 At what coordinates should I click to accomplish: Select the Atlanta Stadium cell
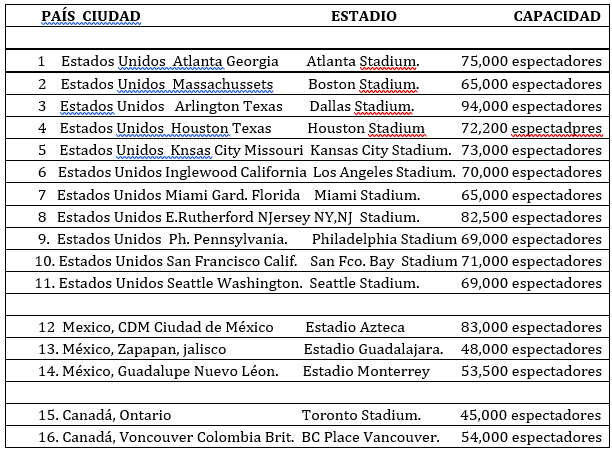363,61
